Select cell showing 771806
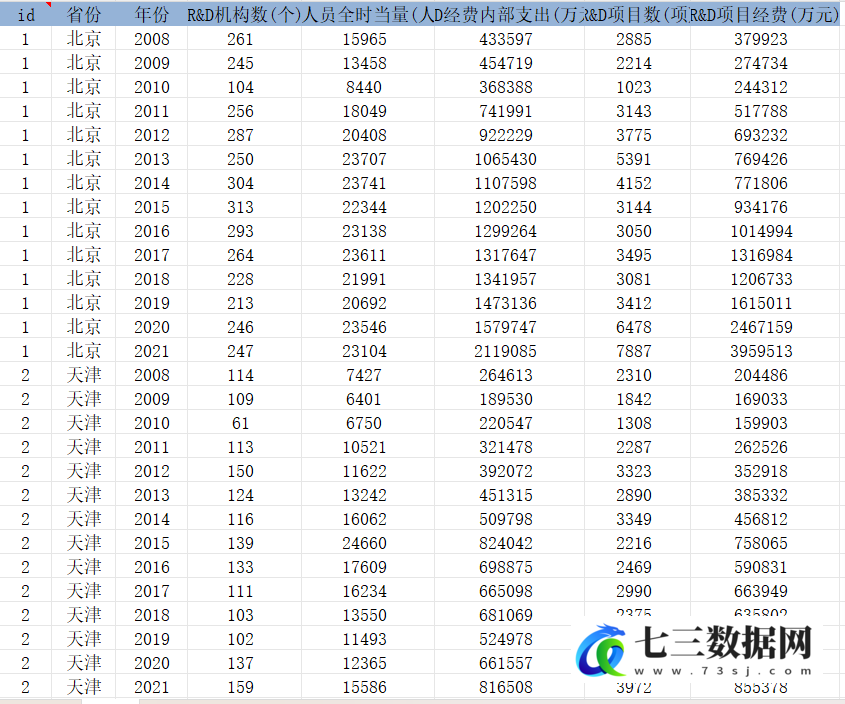Screen dimensions: 845x704 tap(765, 183)
